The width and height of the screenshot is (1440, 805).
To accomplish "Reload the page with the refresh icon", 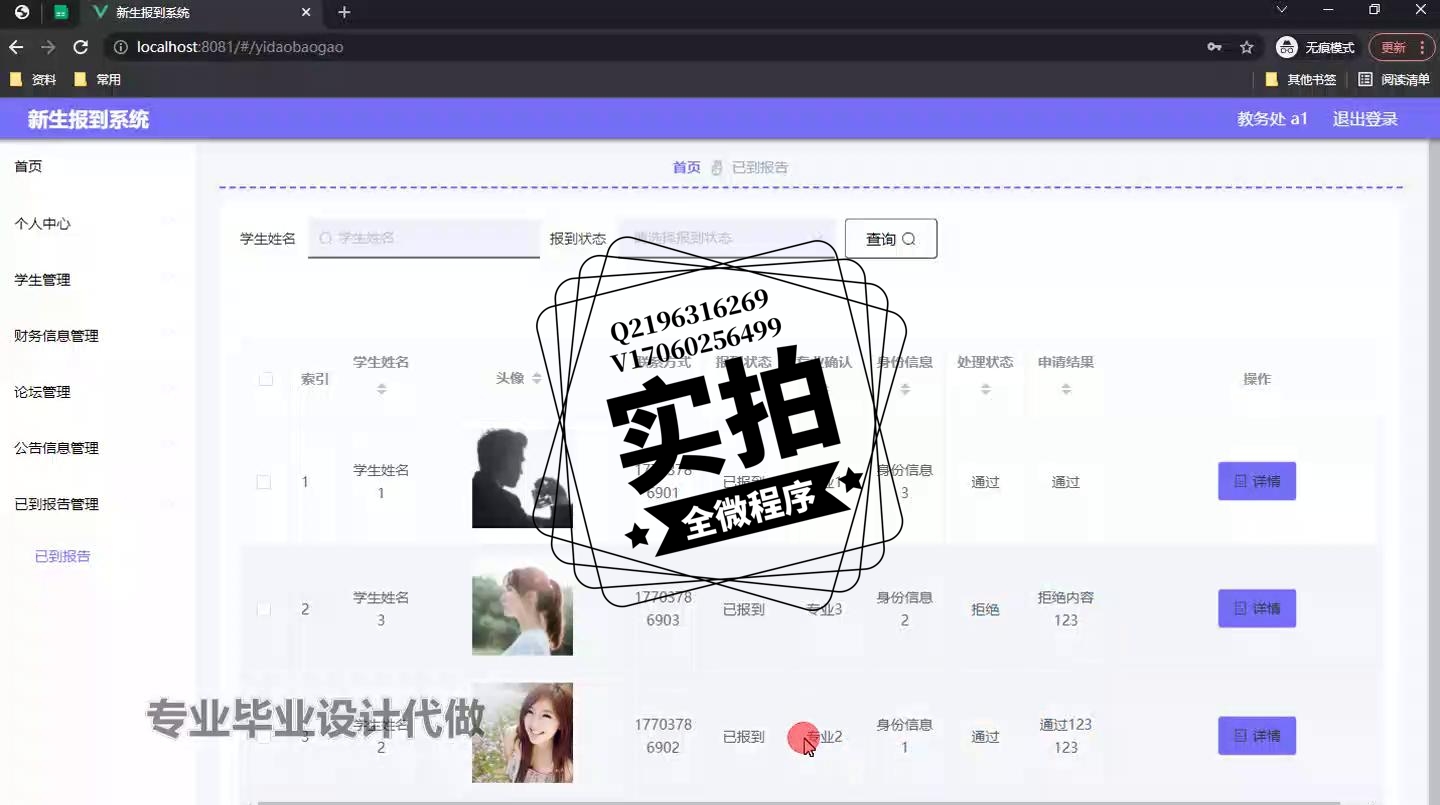I will pos(81,47).
